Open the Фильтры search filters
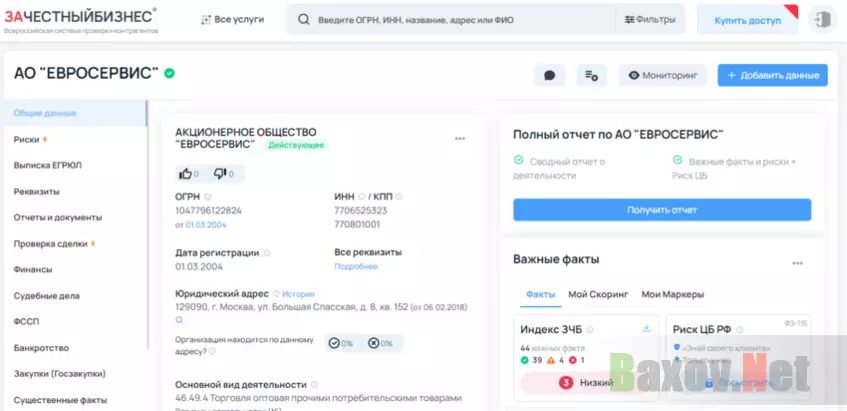The image size is (847, 411). click(x=650, y=19)
